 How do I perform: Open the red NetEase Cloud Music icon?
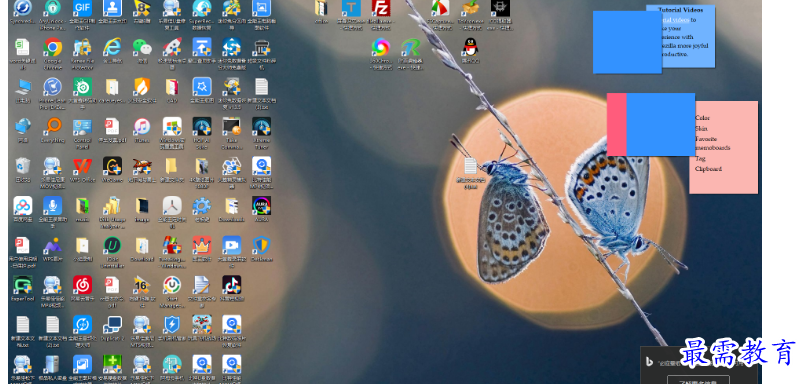tap(82, 285)
